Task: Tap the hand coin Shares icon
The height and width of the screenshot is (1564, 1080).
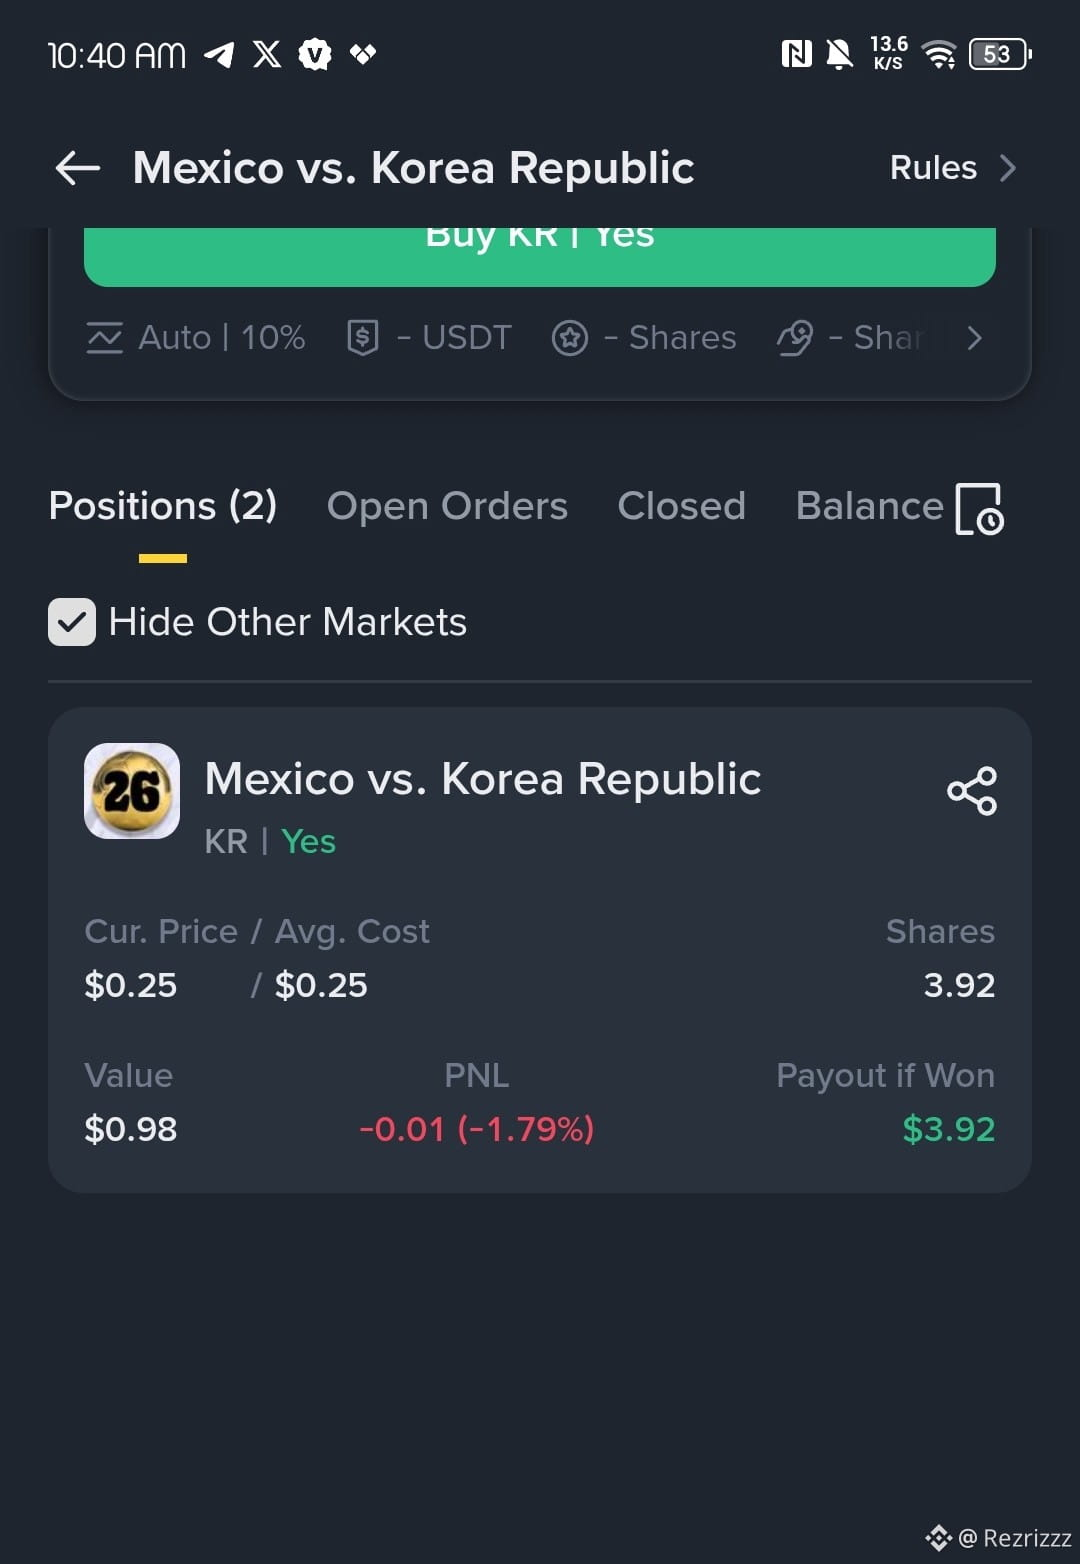Action: 795,338
